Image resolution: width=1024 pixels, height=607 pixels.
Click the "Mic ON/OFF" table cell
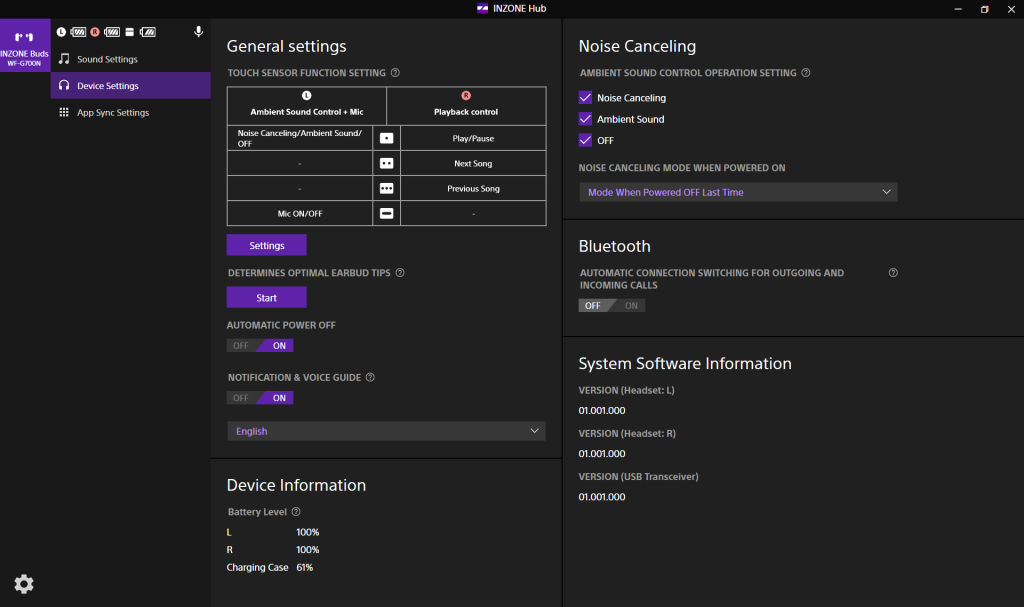pos(300,213)
